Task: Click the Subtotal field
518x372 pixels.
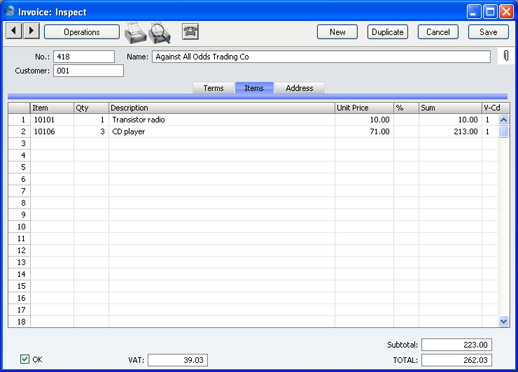Action: point(456,345)
